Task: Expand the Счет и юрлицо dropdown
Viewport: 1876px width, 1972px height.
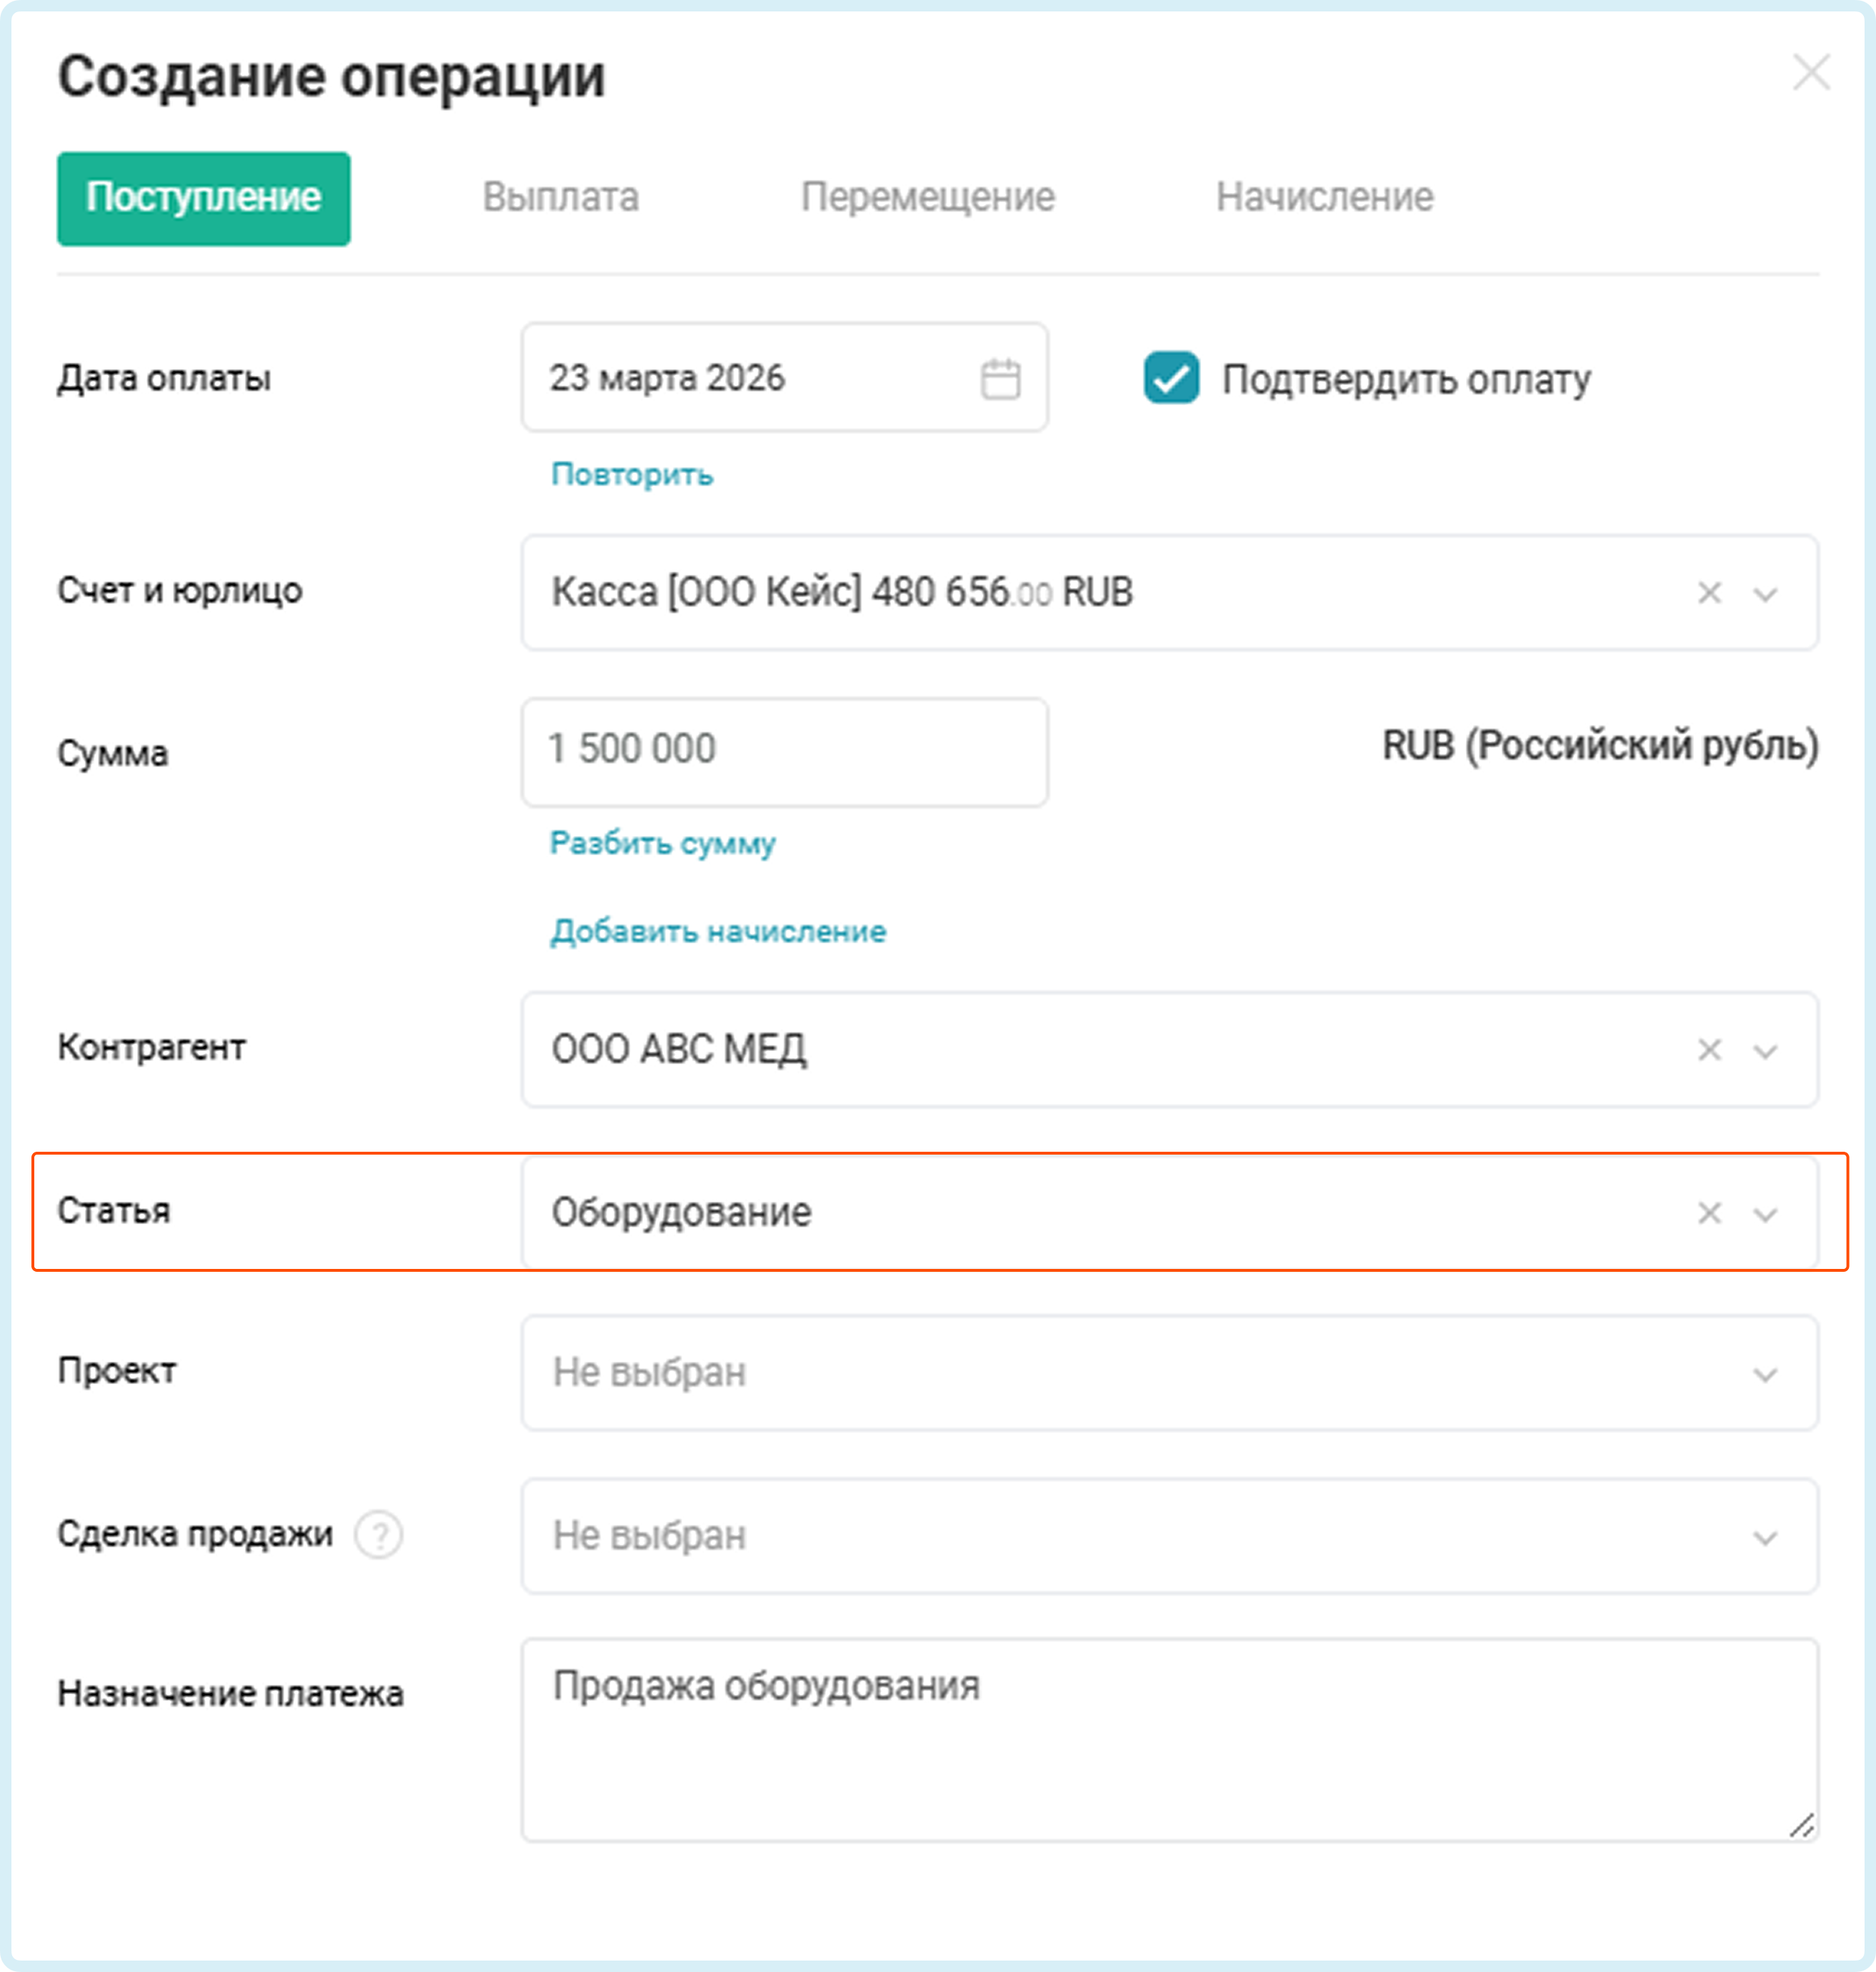Action: coord(1765,594)
